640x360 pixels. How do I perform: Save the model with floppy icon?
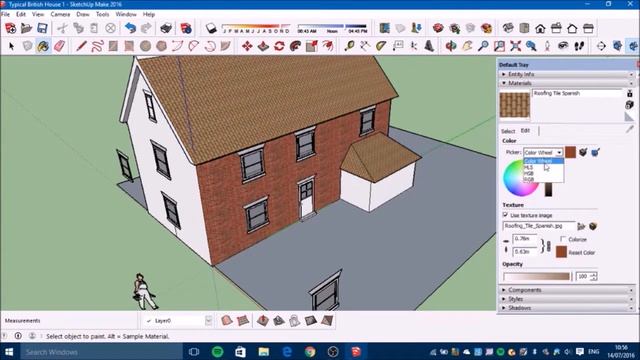pyautogui.click(x=42, y=28)
